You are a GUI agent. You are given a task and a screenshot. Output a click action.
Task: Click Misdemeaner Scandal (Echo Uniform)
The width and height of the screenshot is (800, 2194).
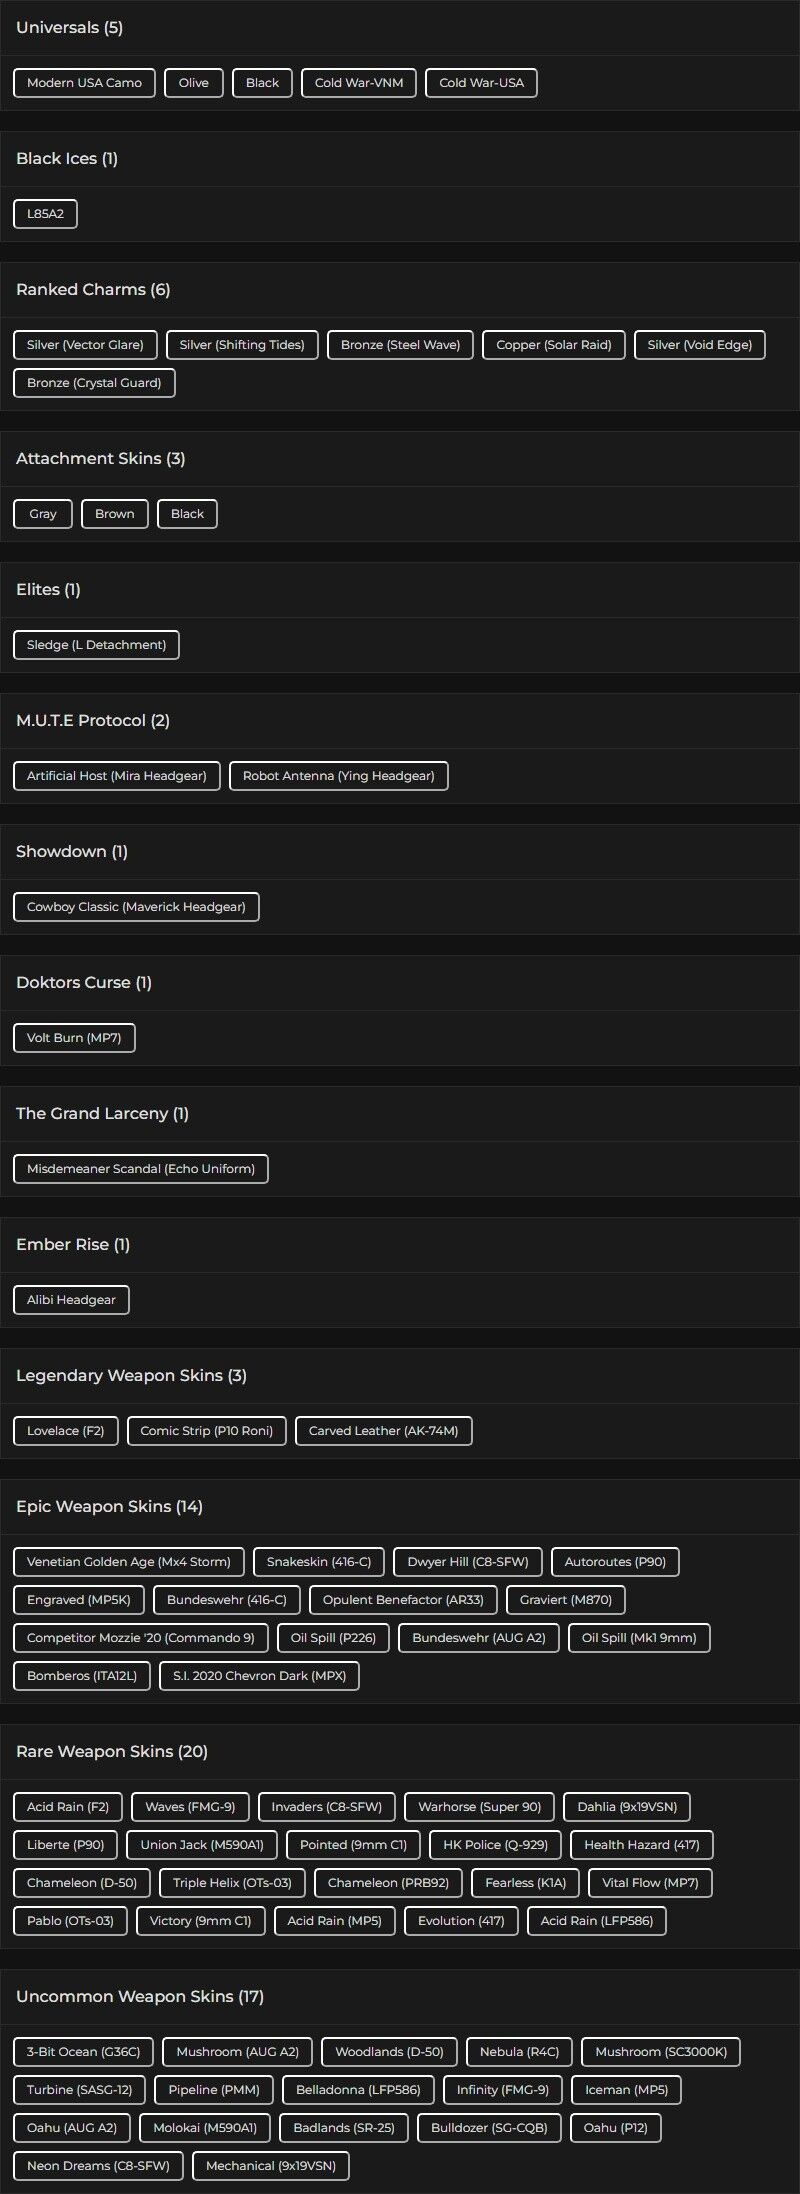pos(141,1169)
